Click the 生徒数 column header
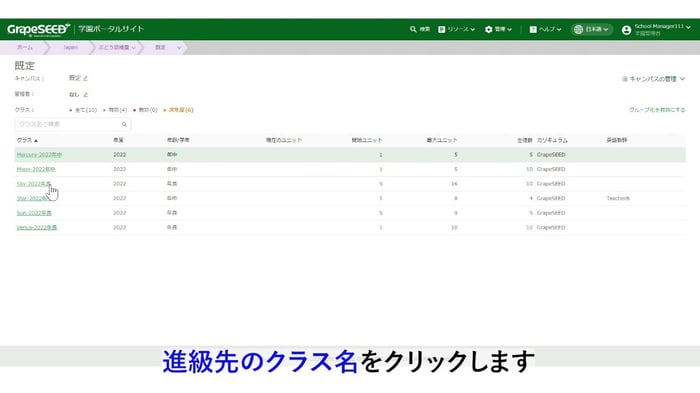The height and width of the screenshot is (393, 700). click(x=525, y=140)
